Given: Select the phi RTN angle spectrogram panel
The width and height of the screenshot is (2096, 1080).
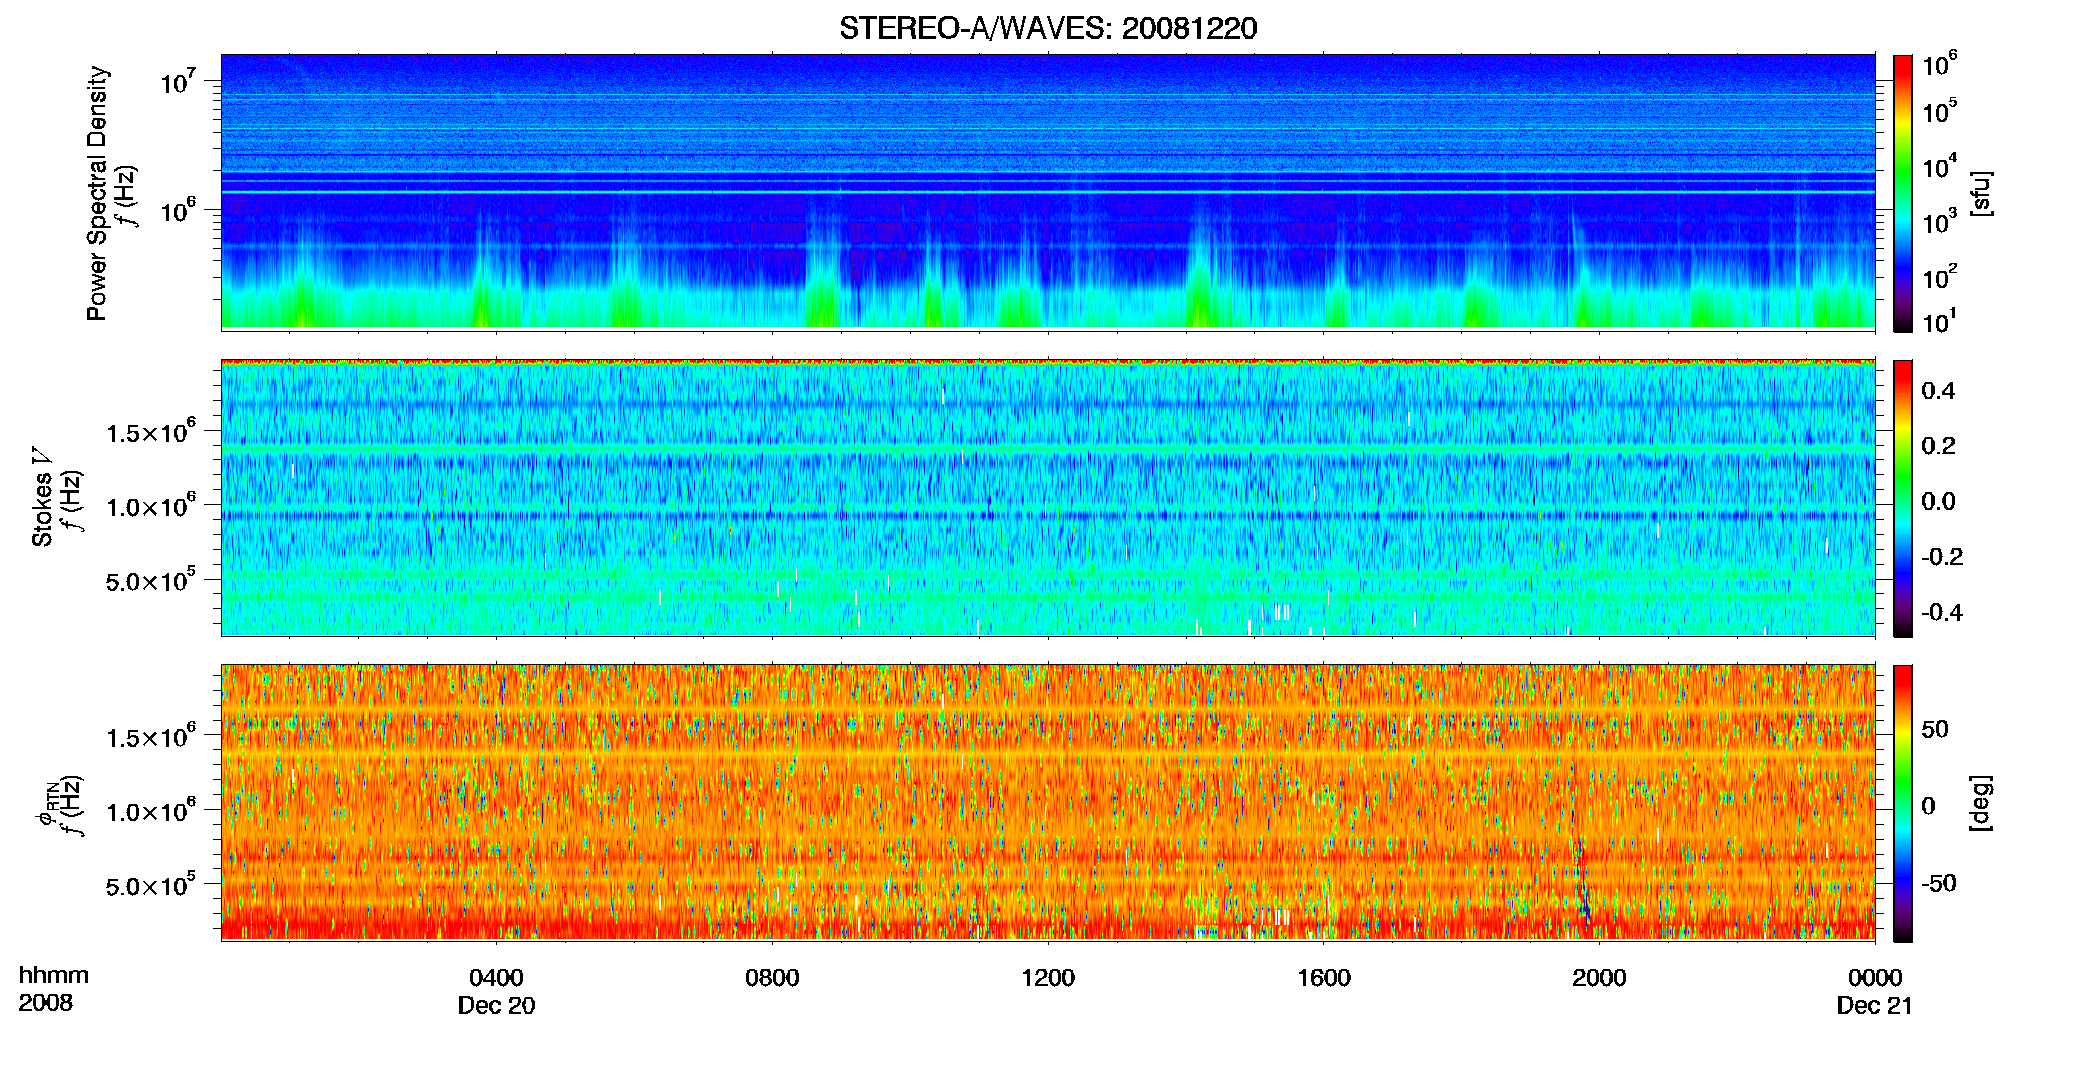Looking at the screenshot, I should point(1048,802).
